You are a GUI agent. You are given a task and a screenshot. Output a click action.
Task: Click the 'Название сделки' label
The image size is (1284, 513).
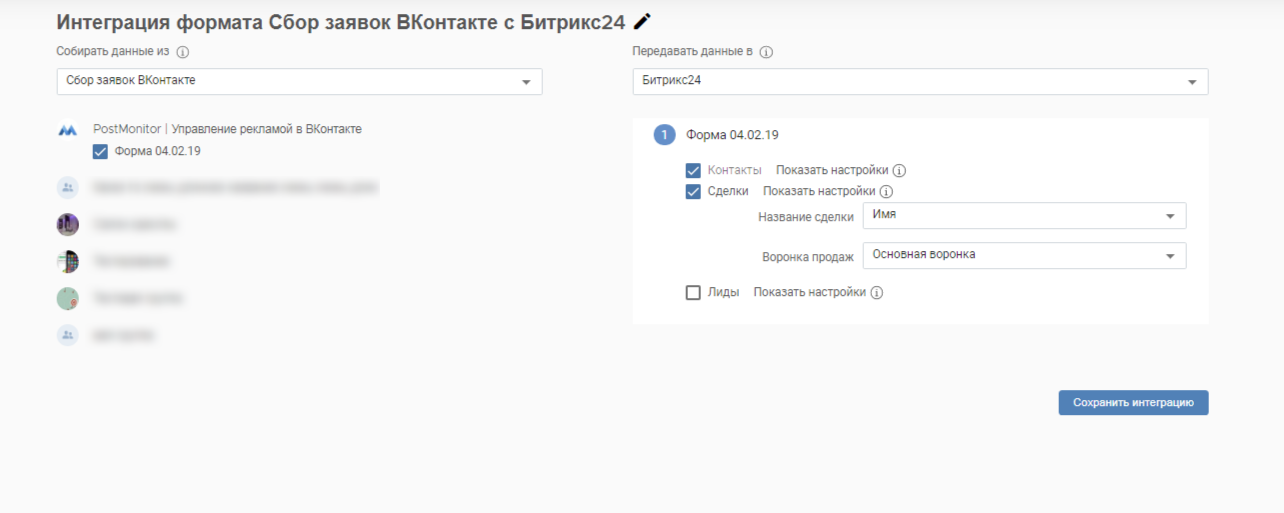point(806,217)
